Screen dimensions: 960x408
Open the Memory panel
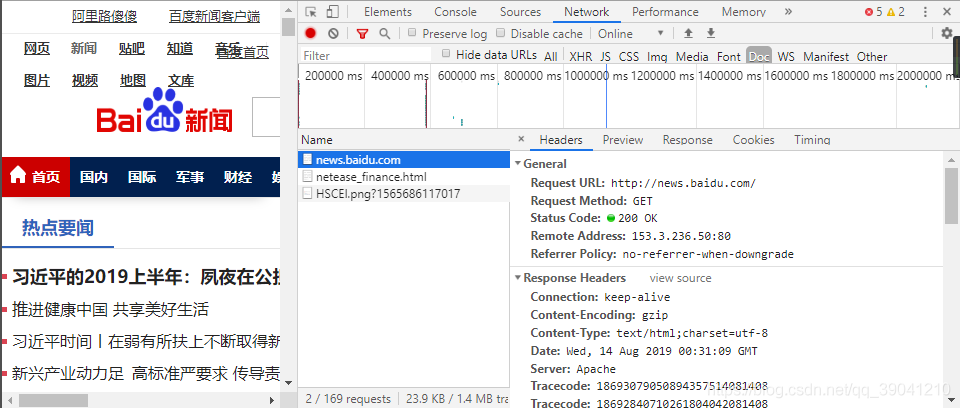(x=743, y=12)
